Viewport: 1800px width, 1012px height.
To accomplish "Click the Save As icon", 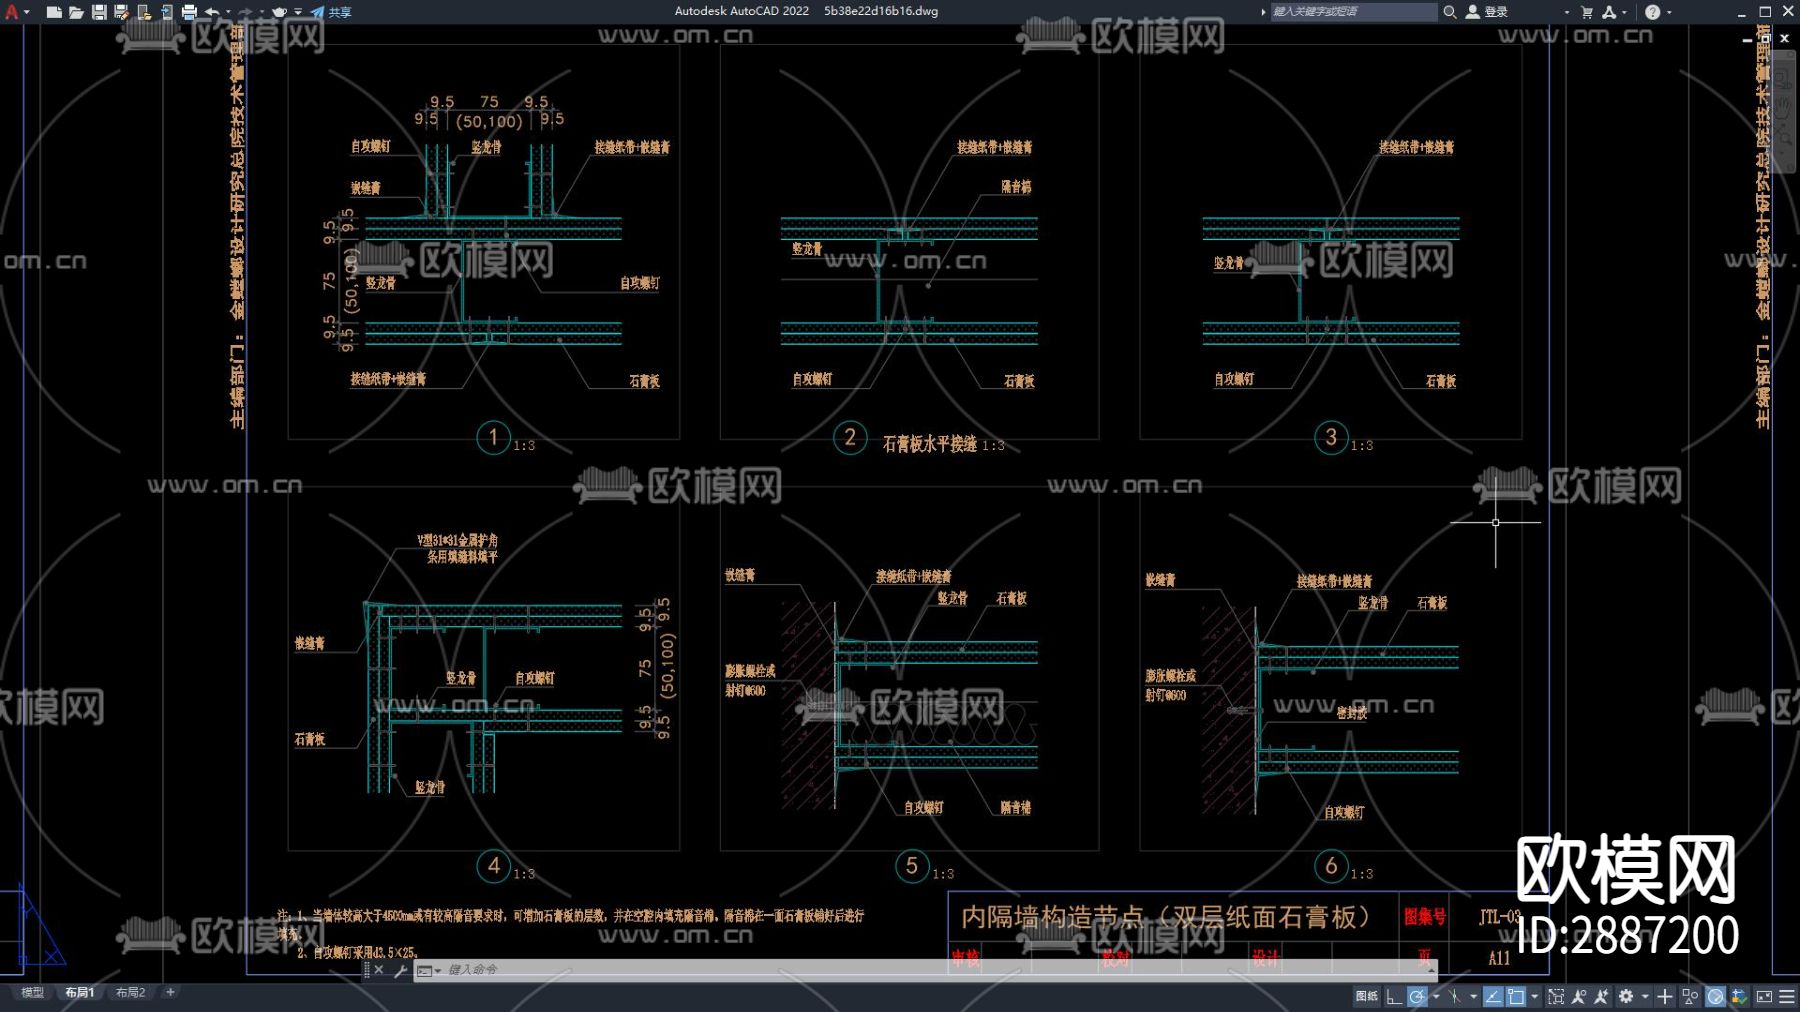I will click(x=121, y=12).
